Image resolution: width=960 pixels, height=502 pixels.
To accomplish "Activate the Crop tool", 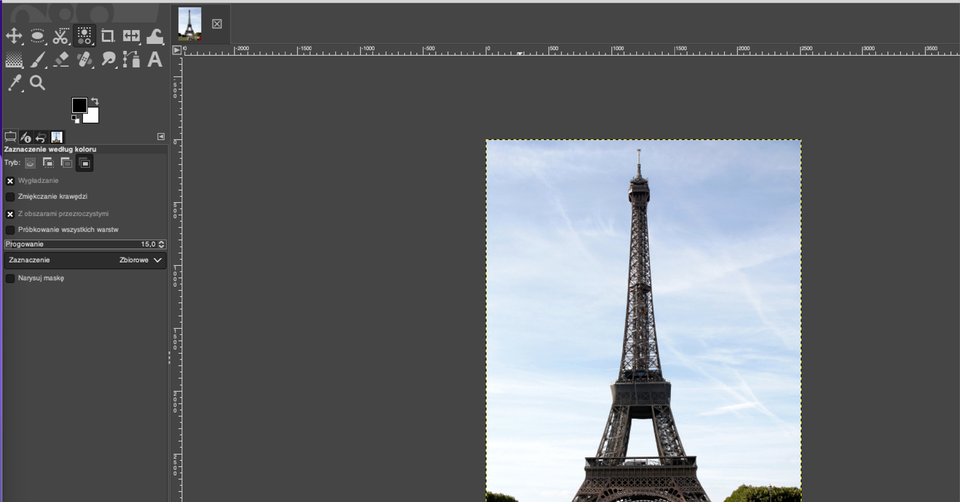I will (x=108, y=36).
